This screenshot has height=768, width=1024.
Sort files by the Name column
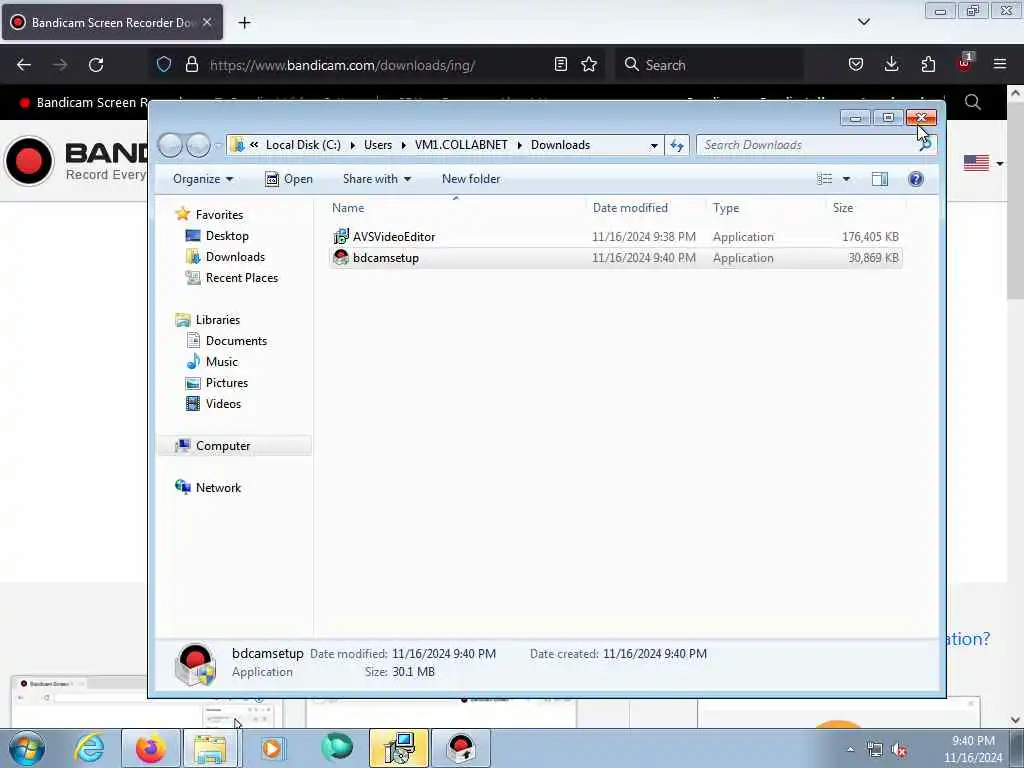click(348, 208)
